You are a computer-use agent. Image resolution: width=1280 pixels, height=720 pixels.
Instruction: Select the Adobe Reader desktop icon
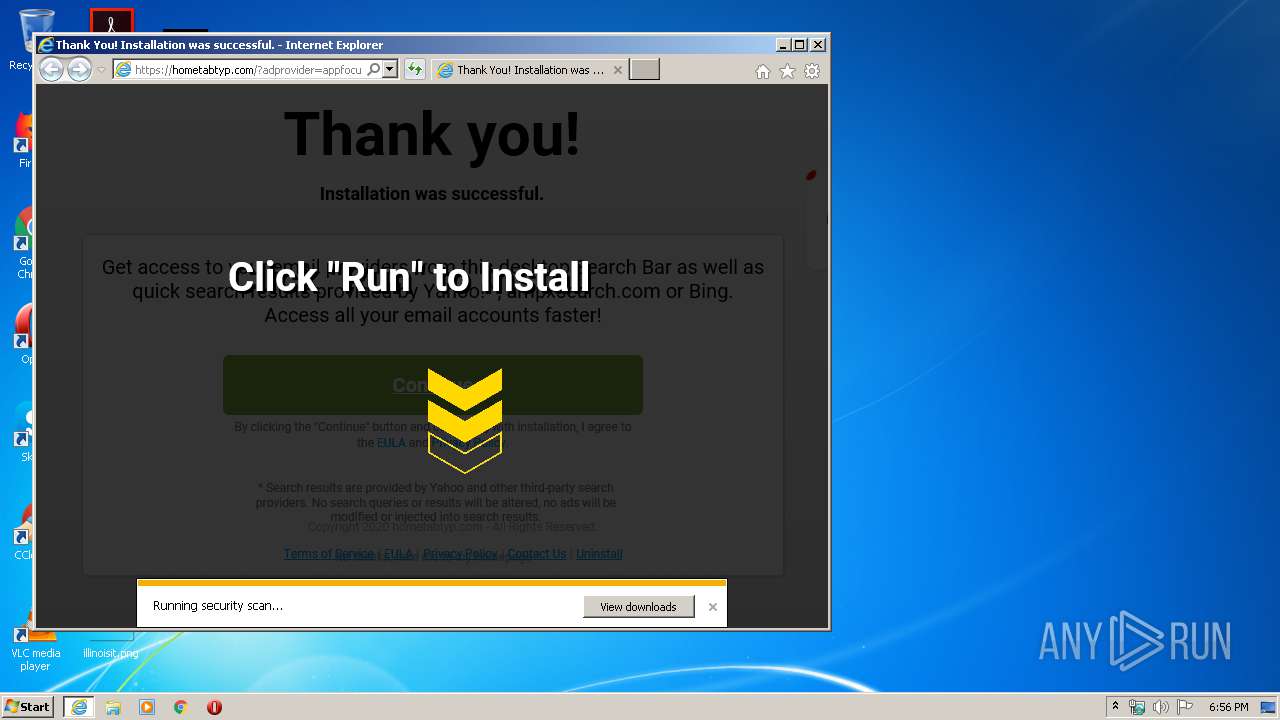point(111,22)
